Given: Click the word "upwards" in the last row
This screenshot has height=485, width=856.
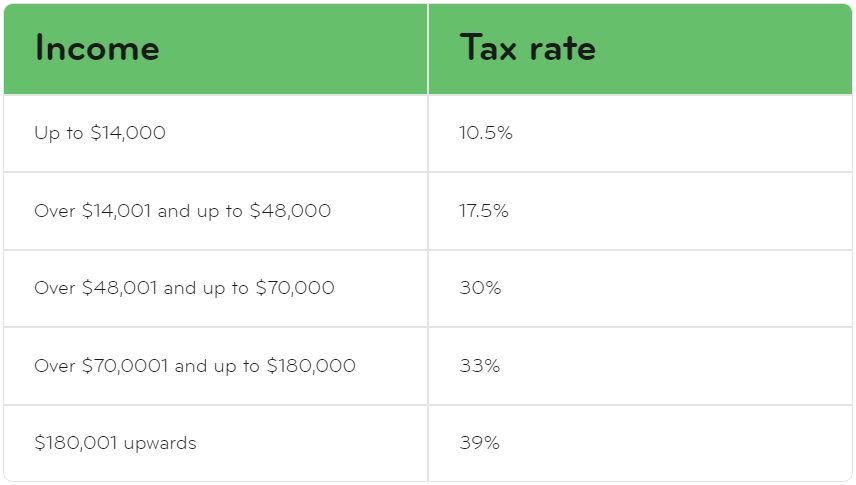Looking at the screenshot, I should (x=160, y=443).
